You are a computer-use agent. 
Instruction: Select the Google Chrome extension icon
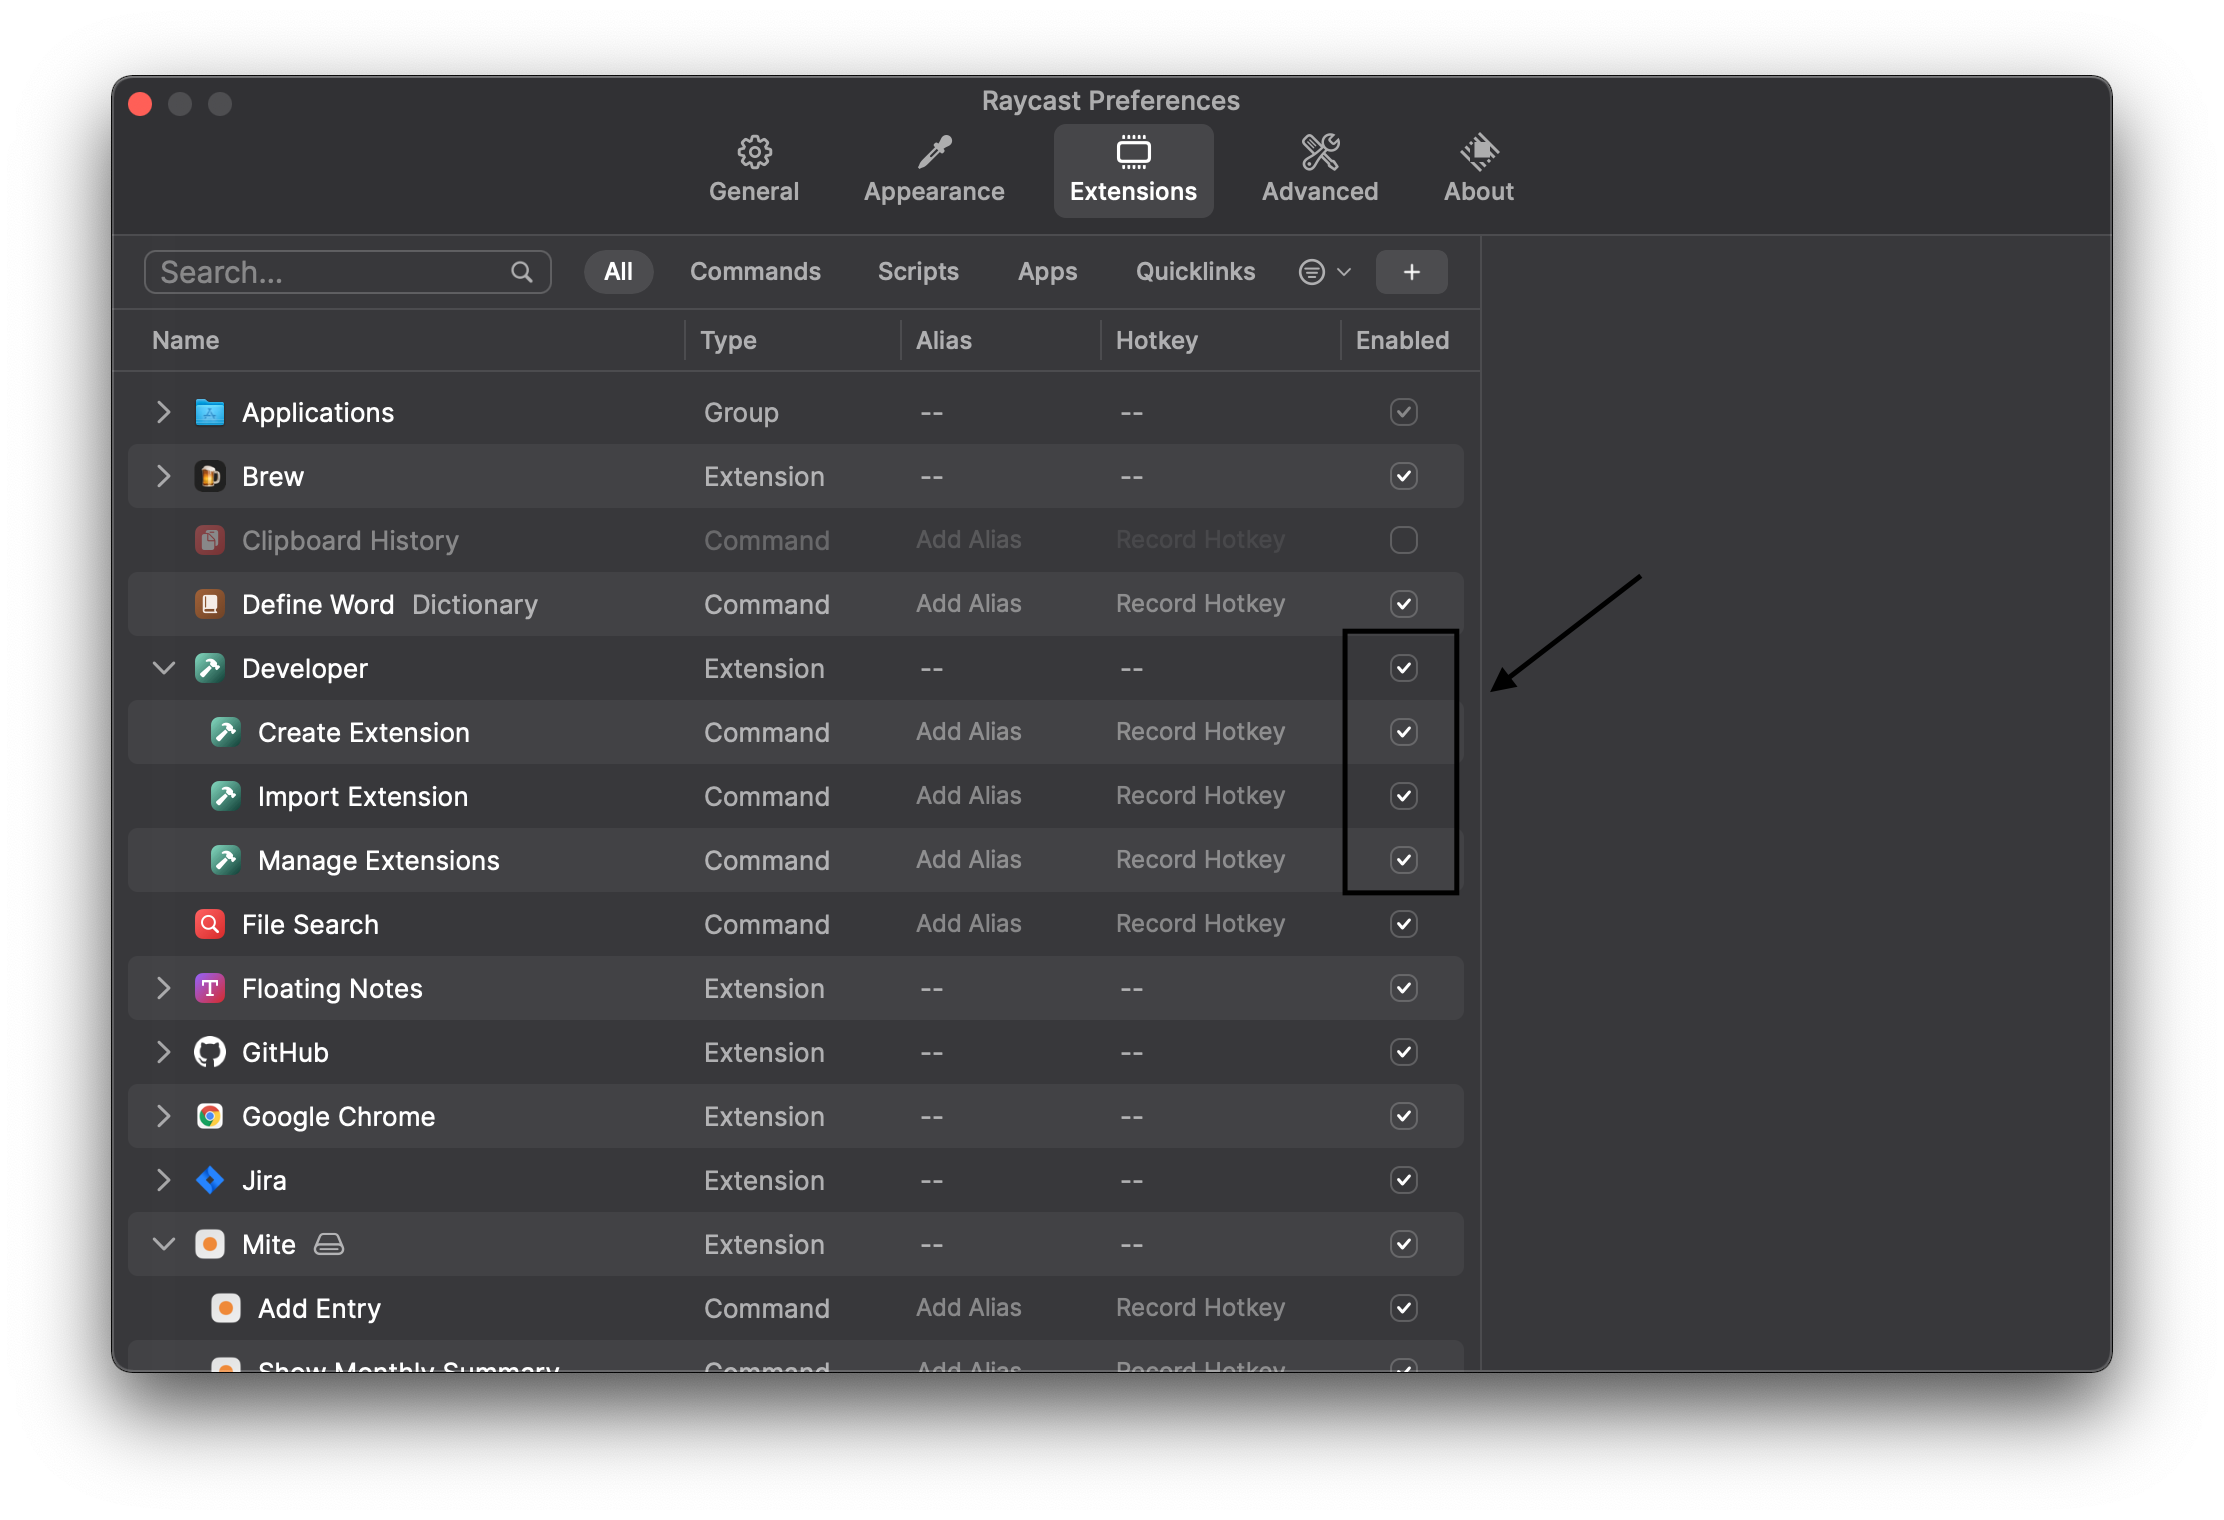point(209,1116)
